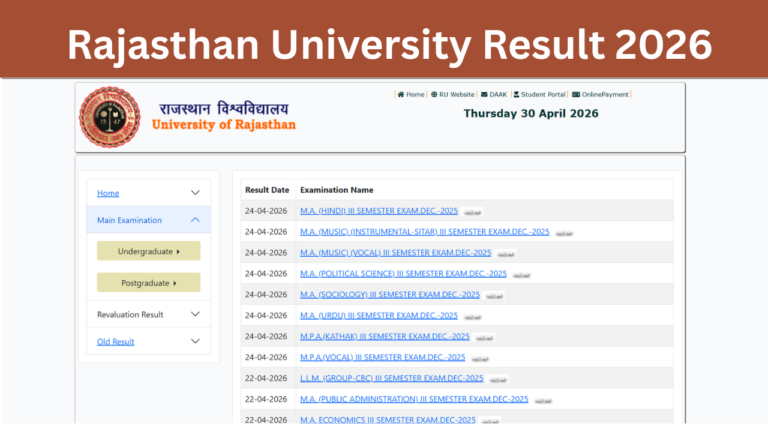The image size is (768, 432).
Task: Click the Result Date column header
Action: coord(267,190)
